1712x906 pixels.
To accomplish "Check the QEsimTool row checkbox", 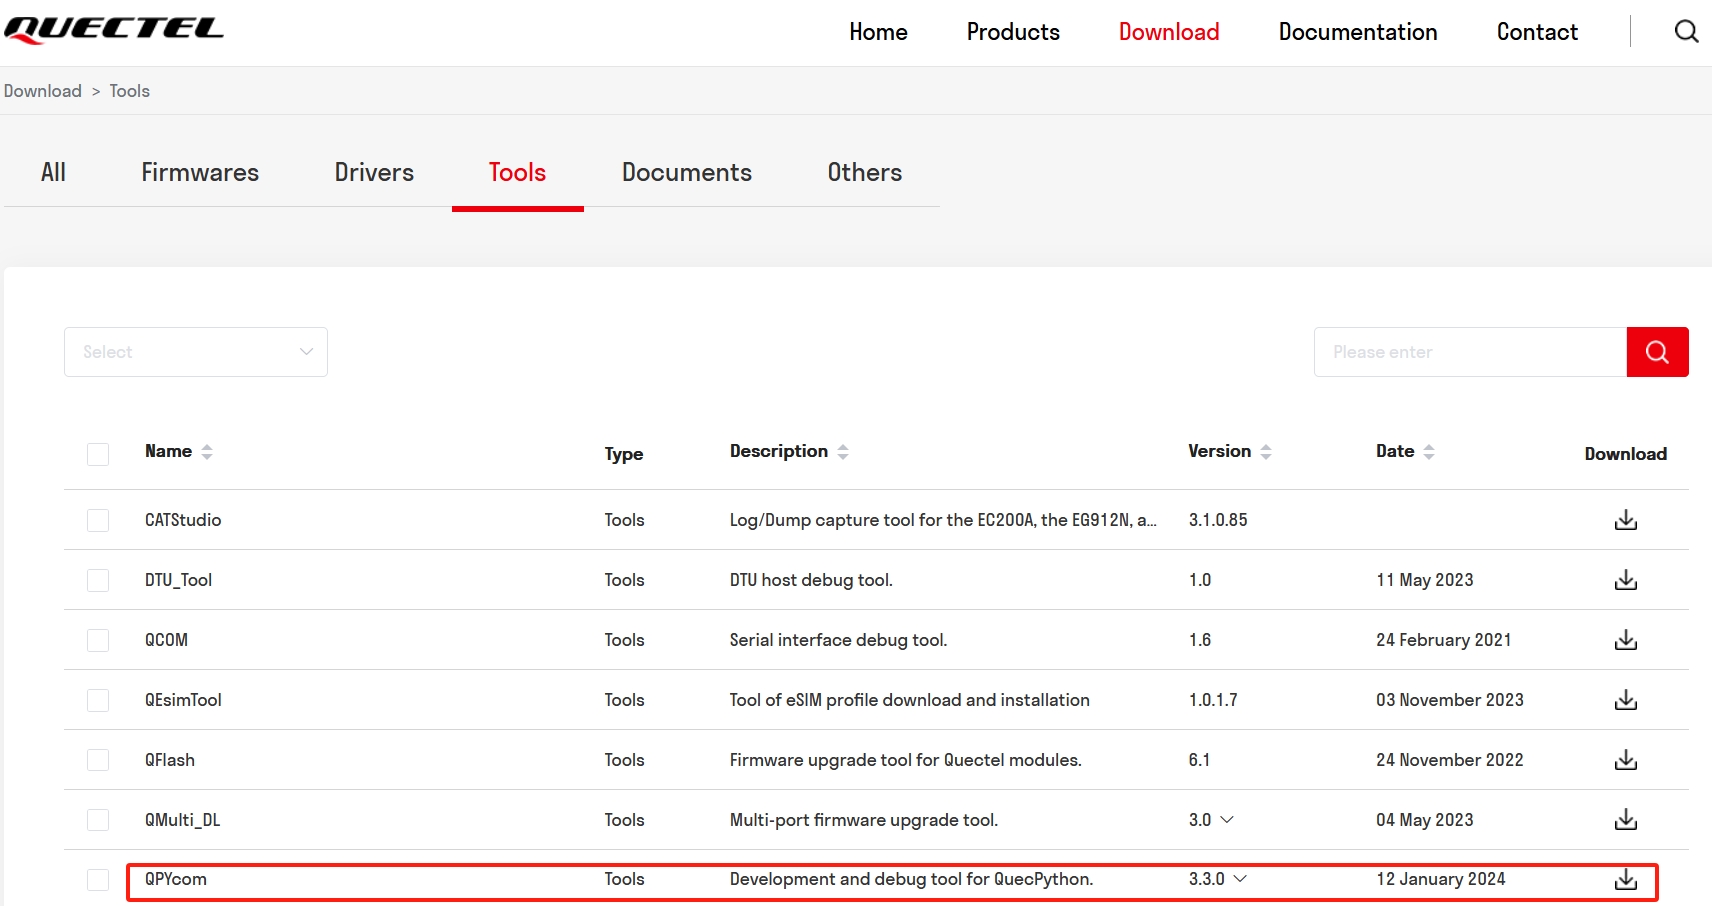I will (98, 700).
